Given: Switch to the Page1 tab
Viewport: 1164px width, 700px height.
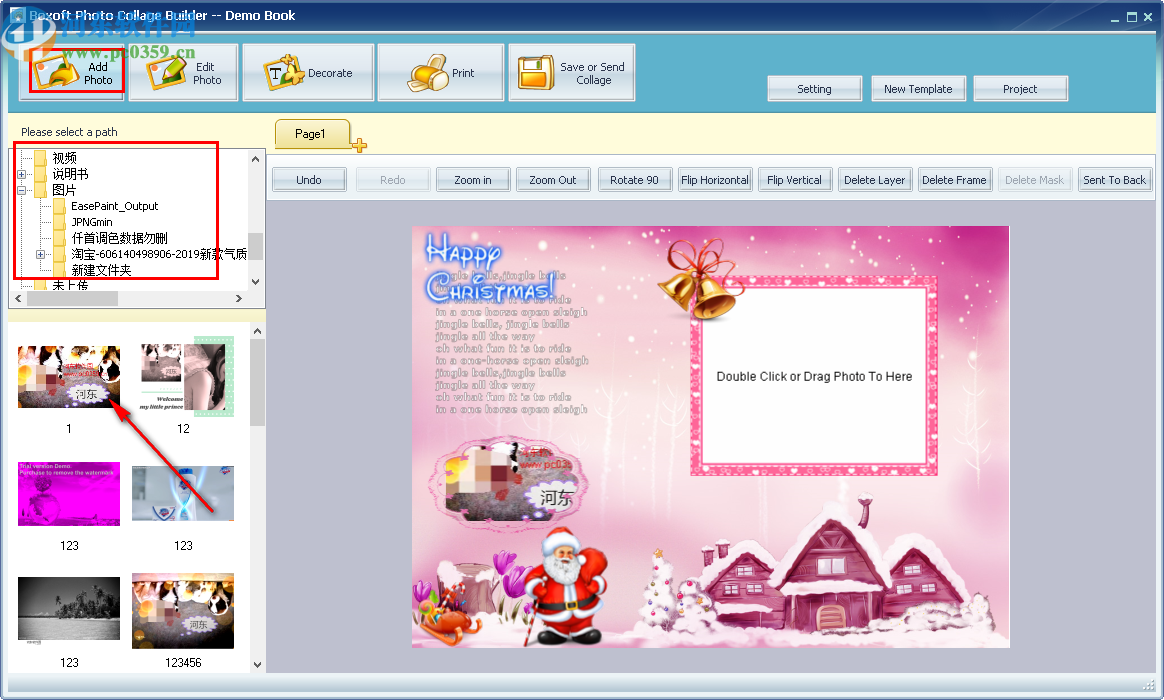Looking at the screenshot, I should 311,133.
